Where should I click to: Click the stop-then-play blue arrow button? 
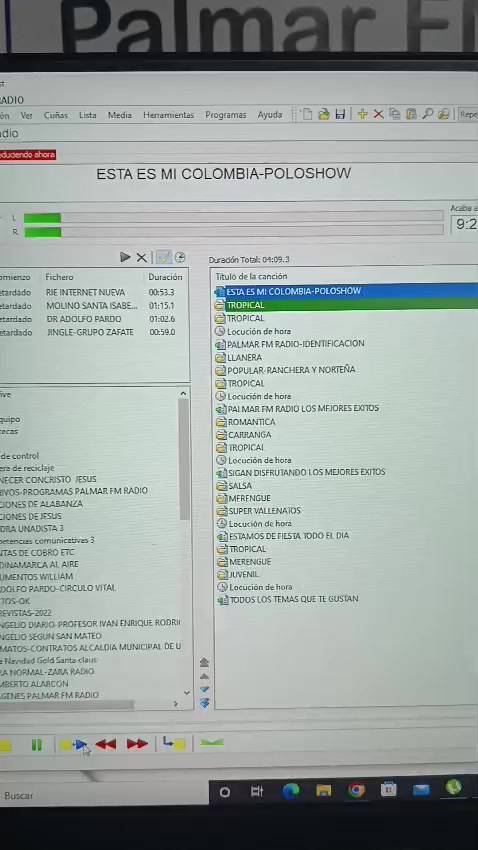pos(74,745)
